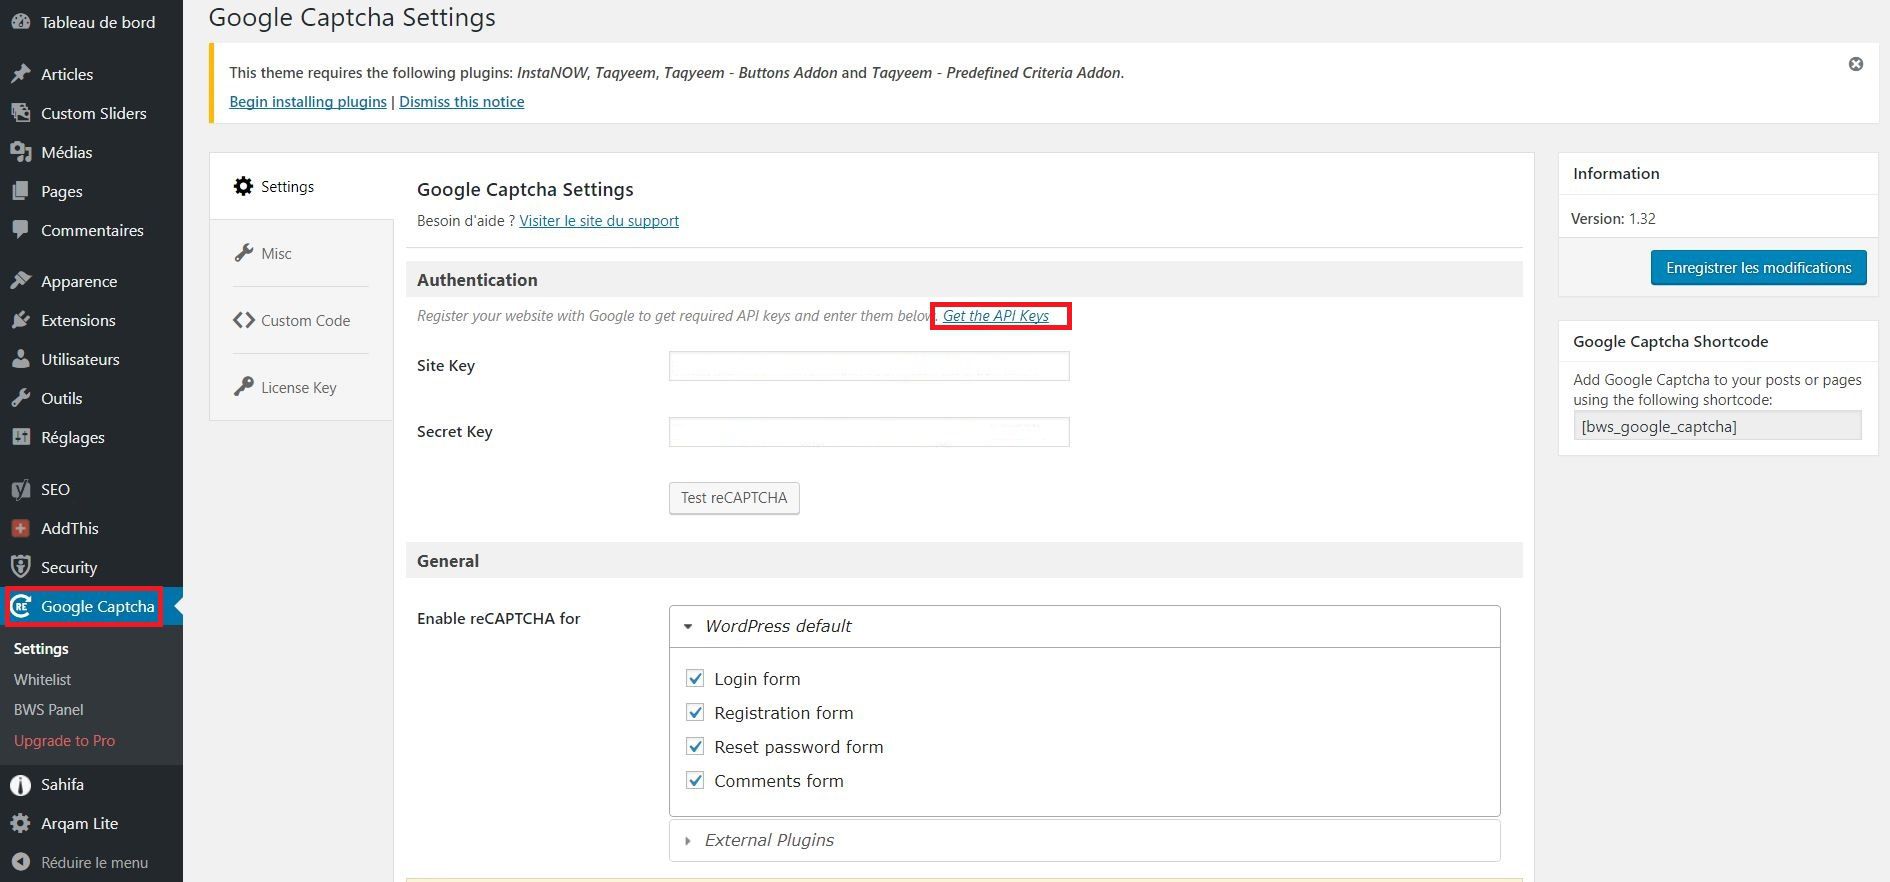1890x882 pixels.
Task: Click the Custom Code brackets icon
Action: [243, 320]
